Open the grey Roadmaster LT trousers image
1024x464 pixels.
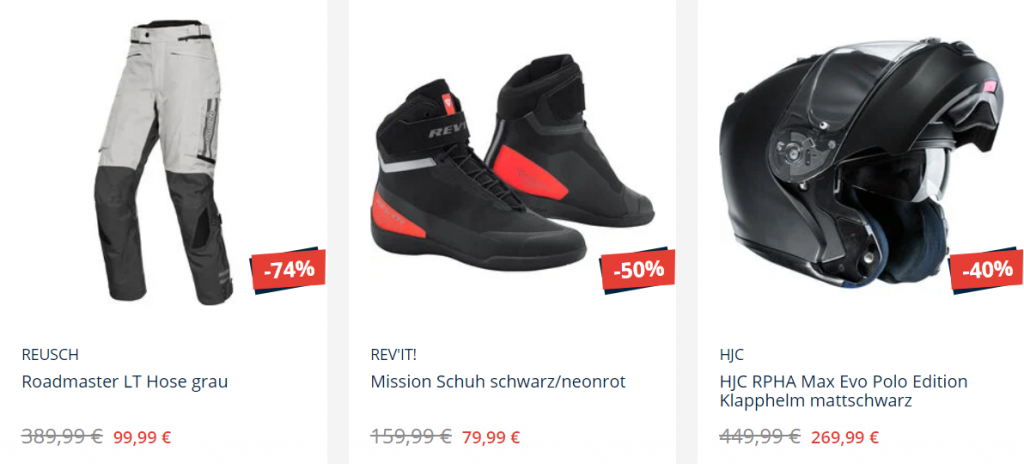pos(163,161)
